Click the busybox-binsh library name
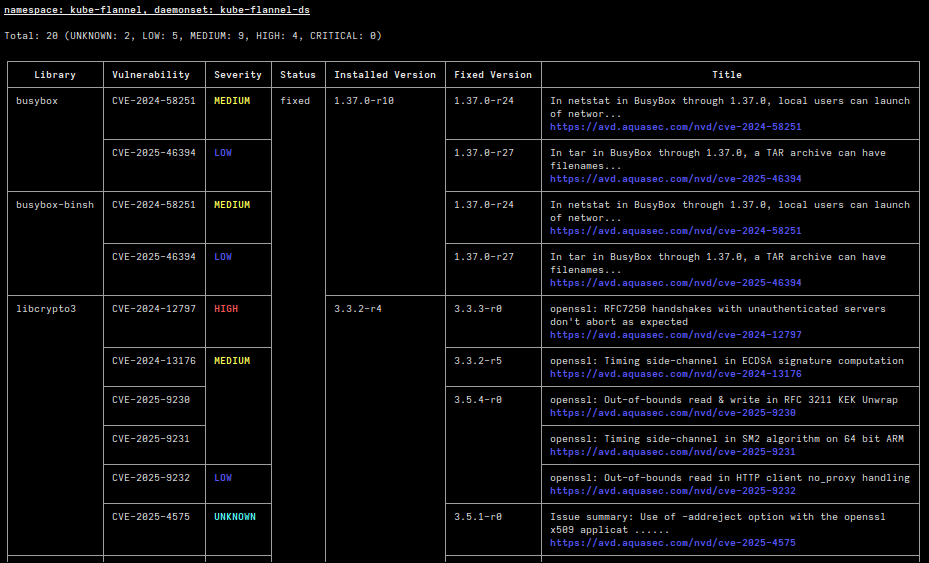Screen dimensions: 929x563 tap(55, 205)
